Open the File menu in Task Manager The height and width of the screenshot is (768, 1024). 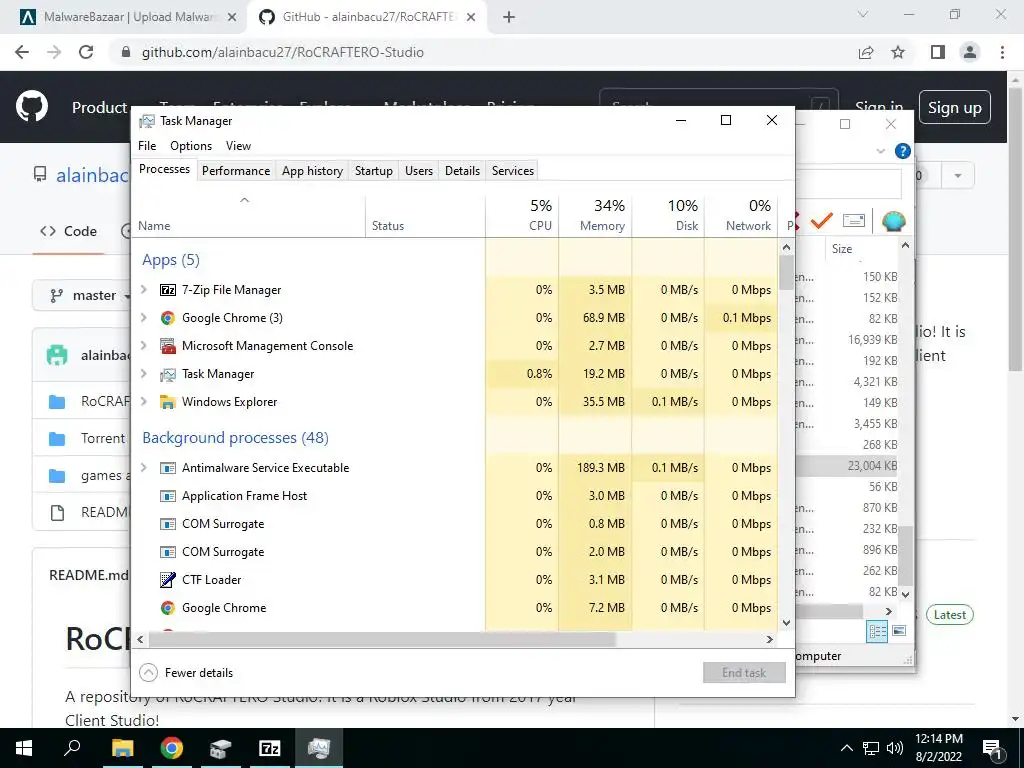click(x=147, y=146)
